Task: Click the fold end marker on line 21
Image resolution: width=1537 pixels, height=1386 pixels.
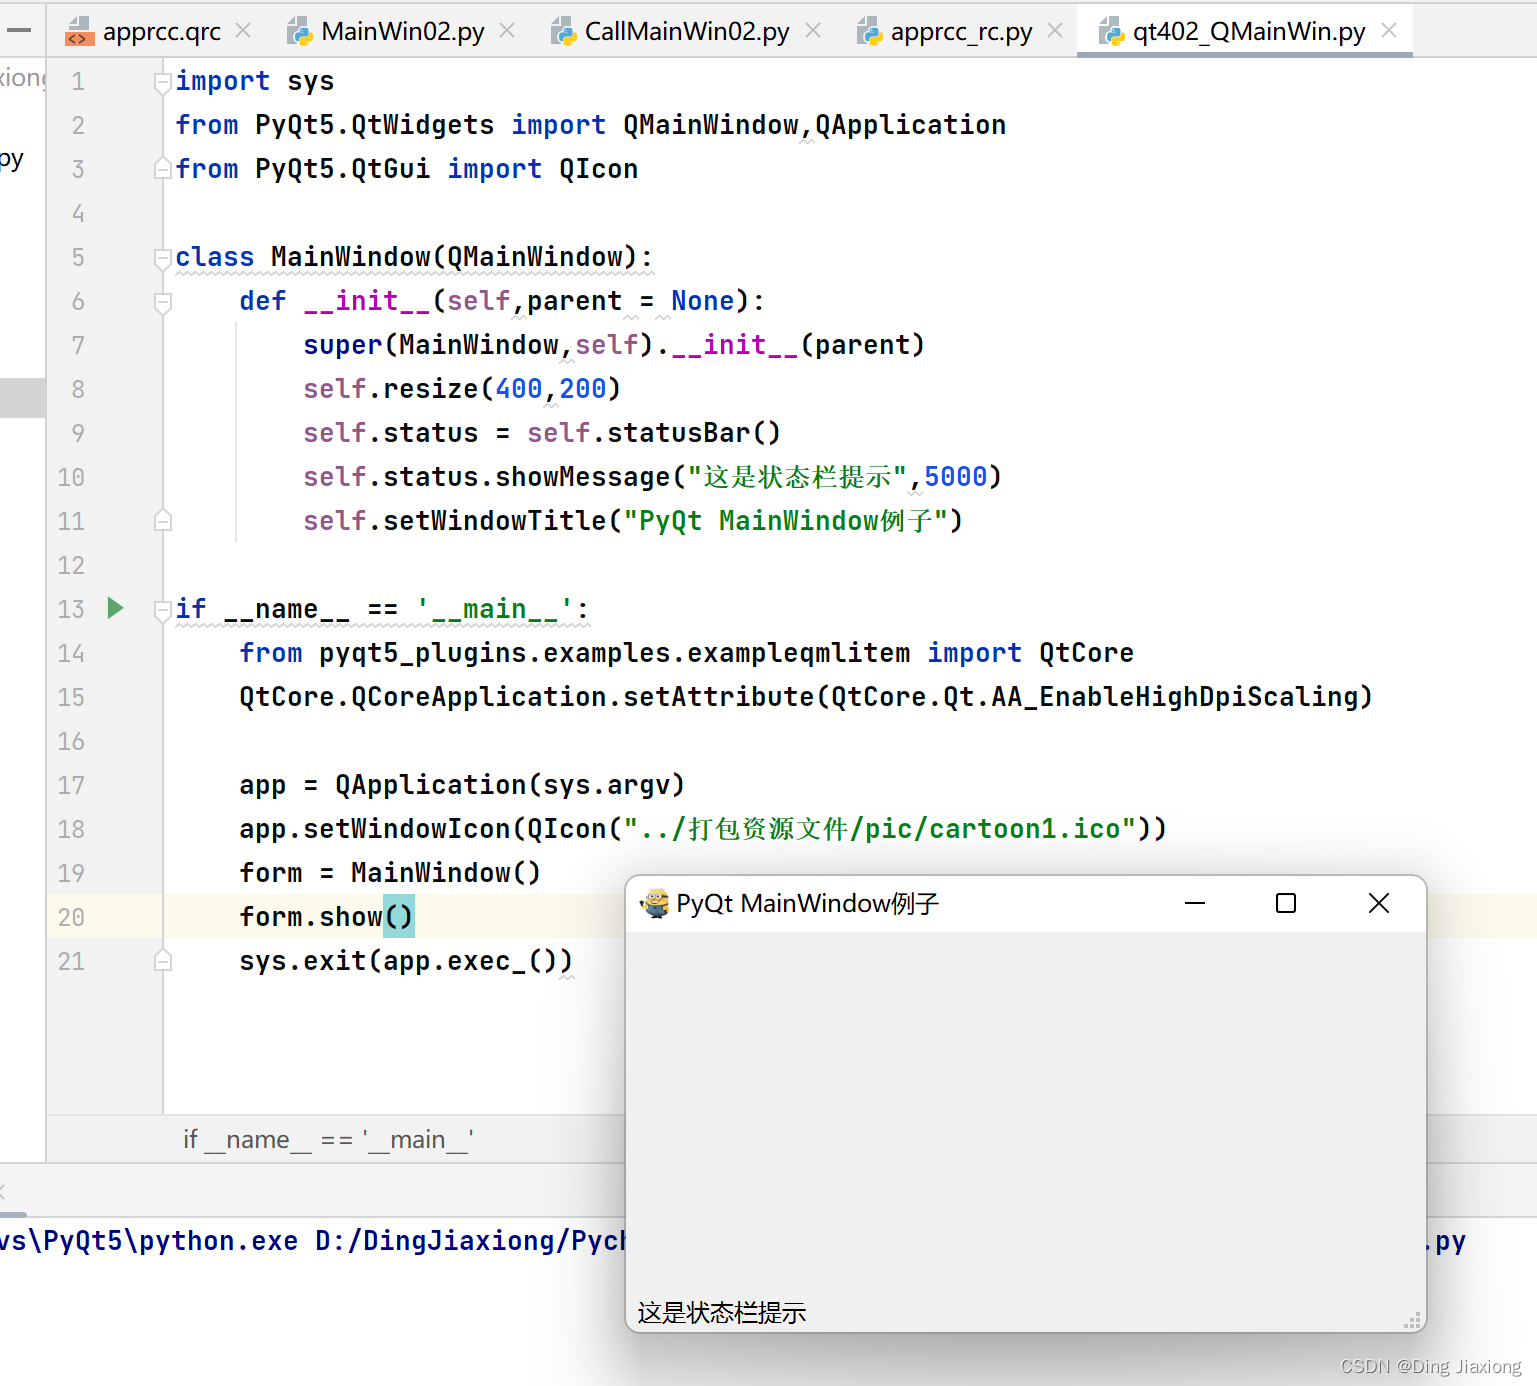Action: [x=163, y=961]
